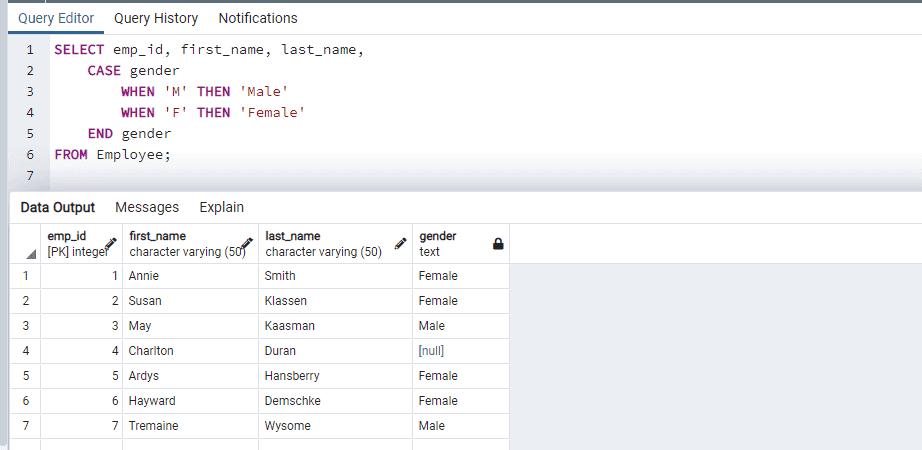
Task: Select row 4 via its row number
Action: click(25, 351)
